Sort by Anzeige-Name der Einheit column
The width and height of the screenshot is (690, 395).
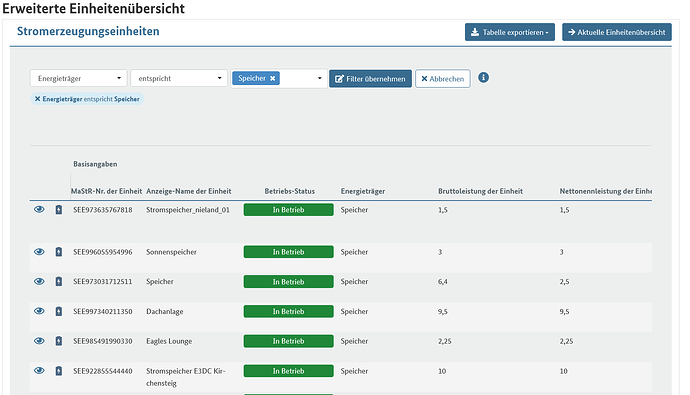[189, 191]
